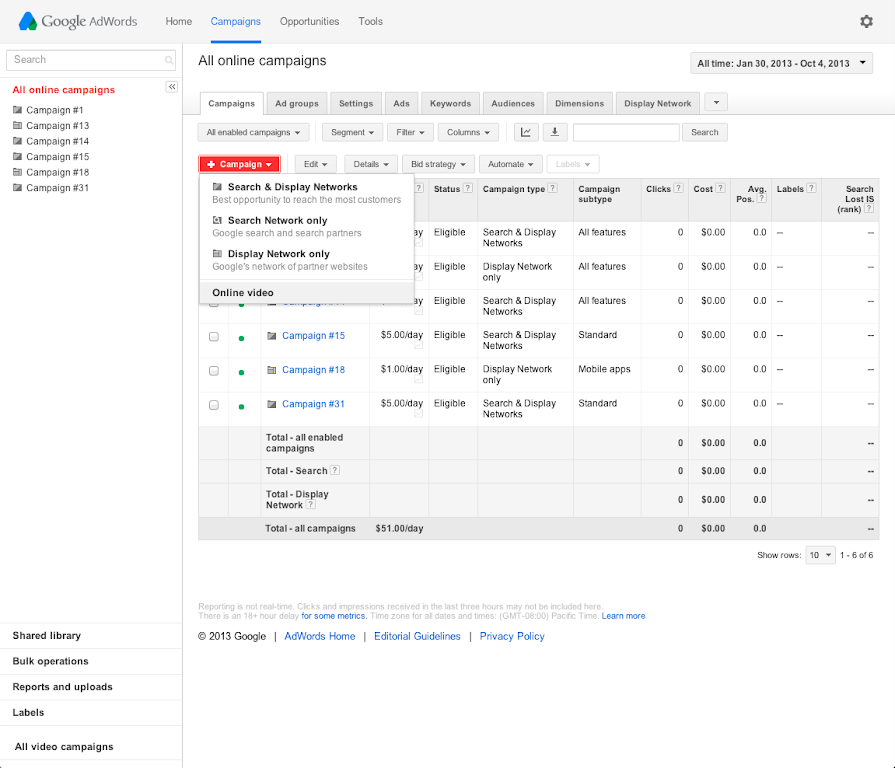Click Campaign #13 icon in sidebar
This screenshot has width=895, height=768.
point(18,125)
